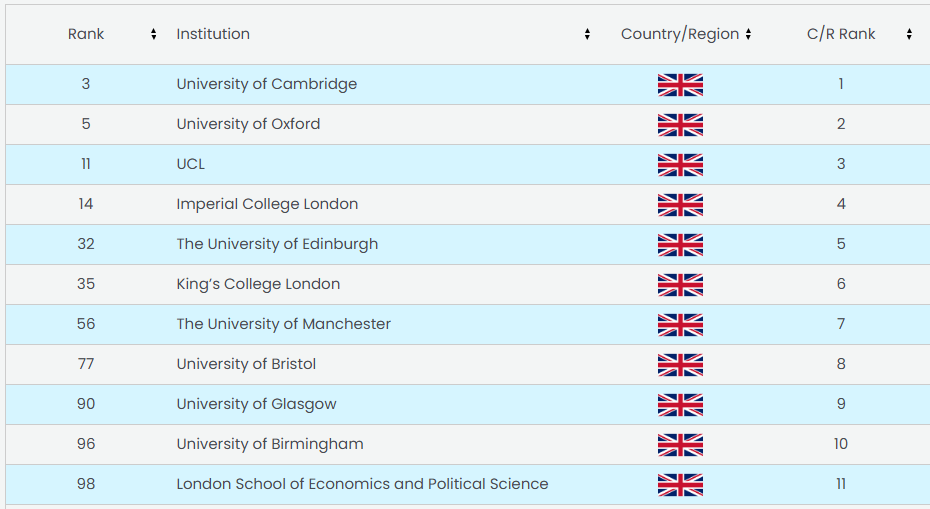Select the University of Glasgow name
Screen dimensions: 930x509
(256, 404)
